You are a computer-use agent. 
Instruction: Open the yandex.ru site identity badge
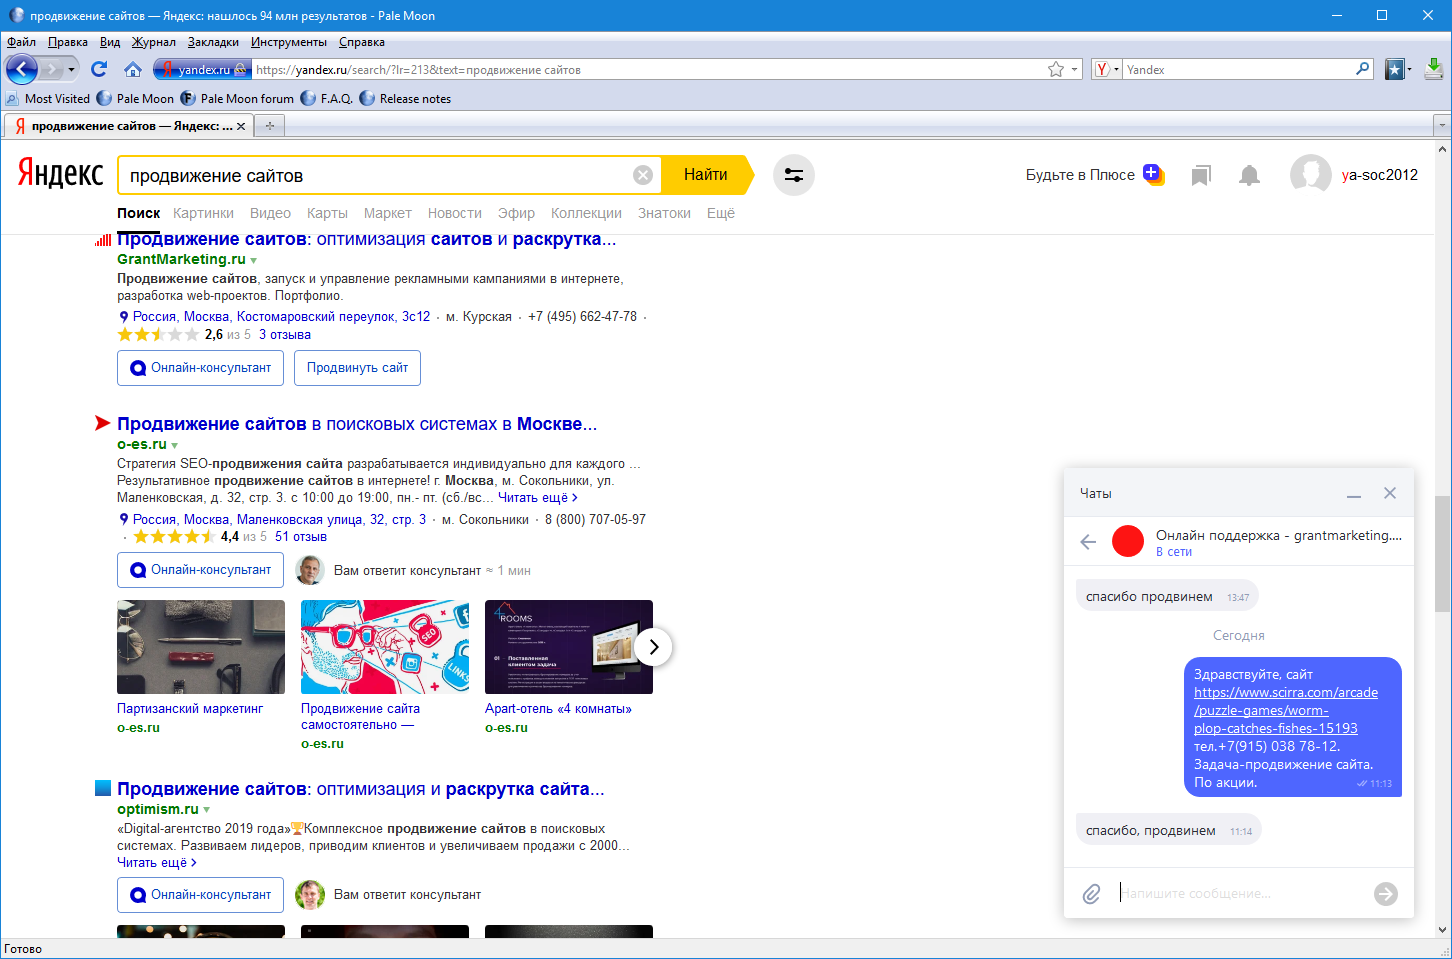coord(202,69)
